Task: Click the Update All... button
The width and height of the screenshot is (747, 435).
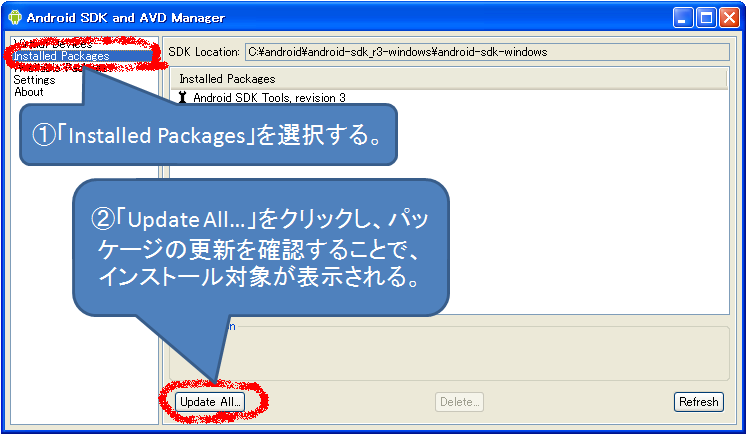Action: (210, 402)
